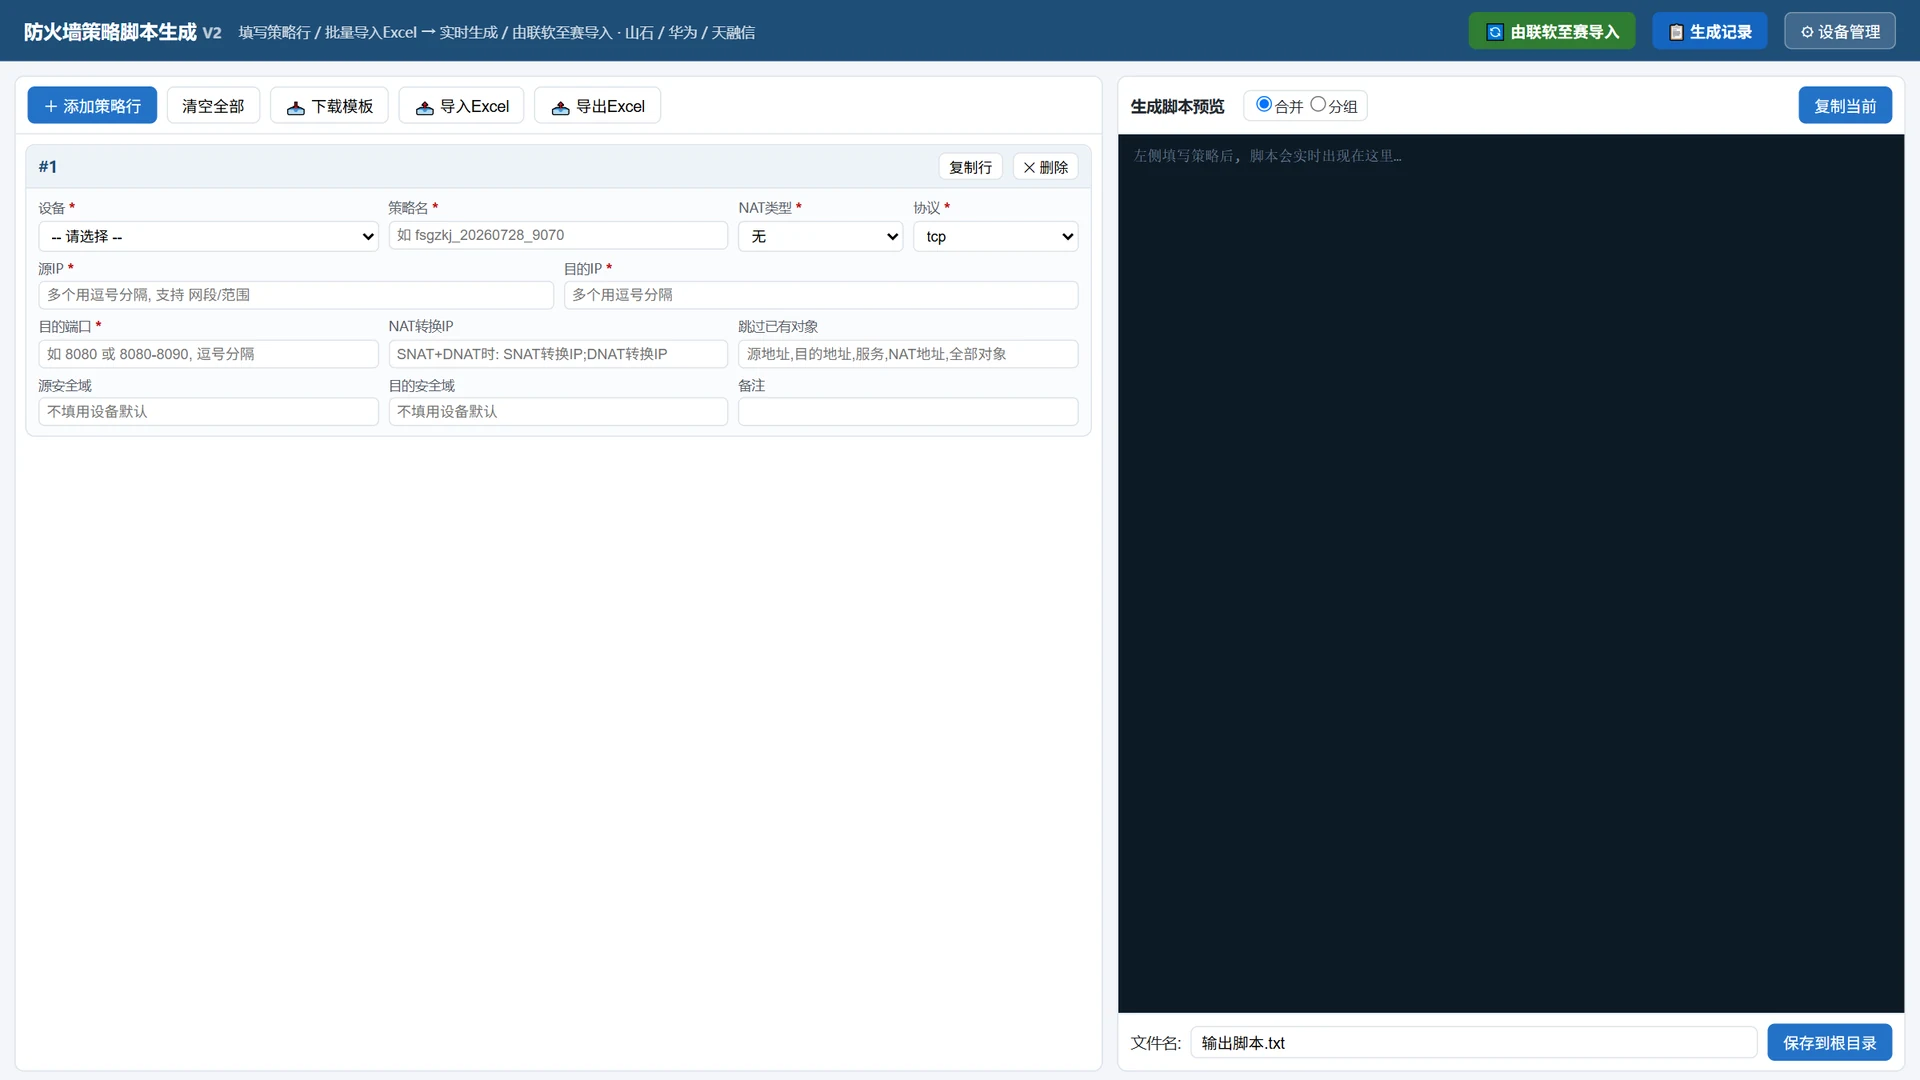Screen dimensions: 1920x1080
Task: Click the 下载模板 download icon
Action: coord(296,107)
